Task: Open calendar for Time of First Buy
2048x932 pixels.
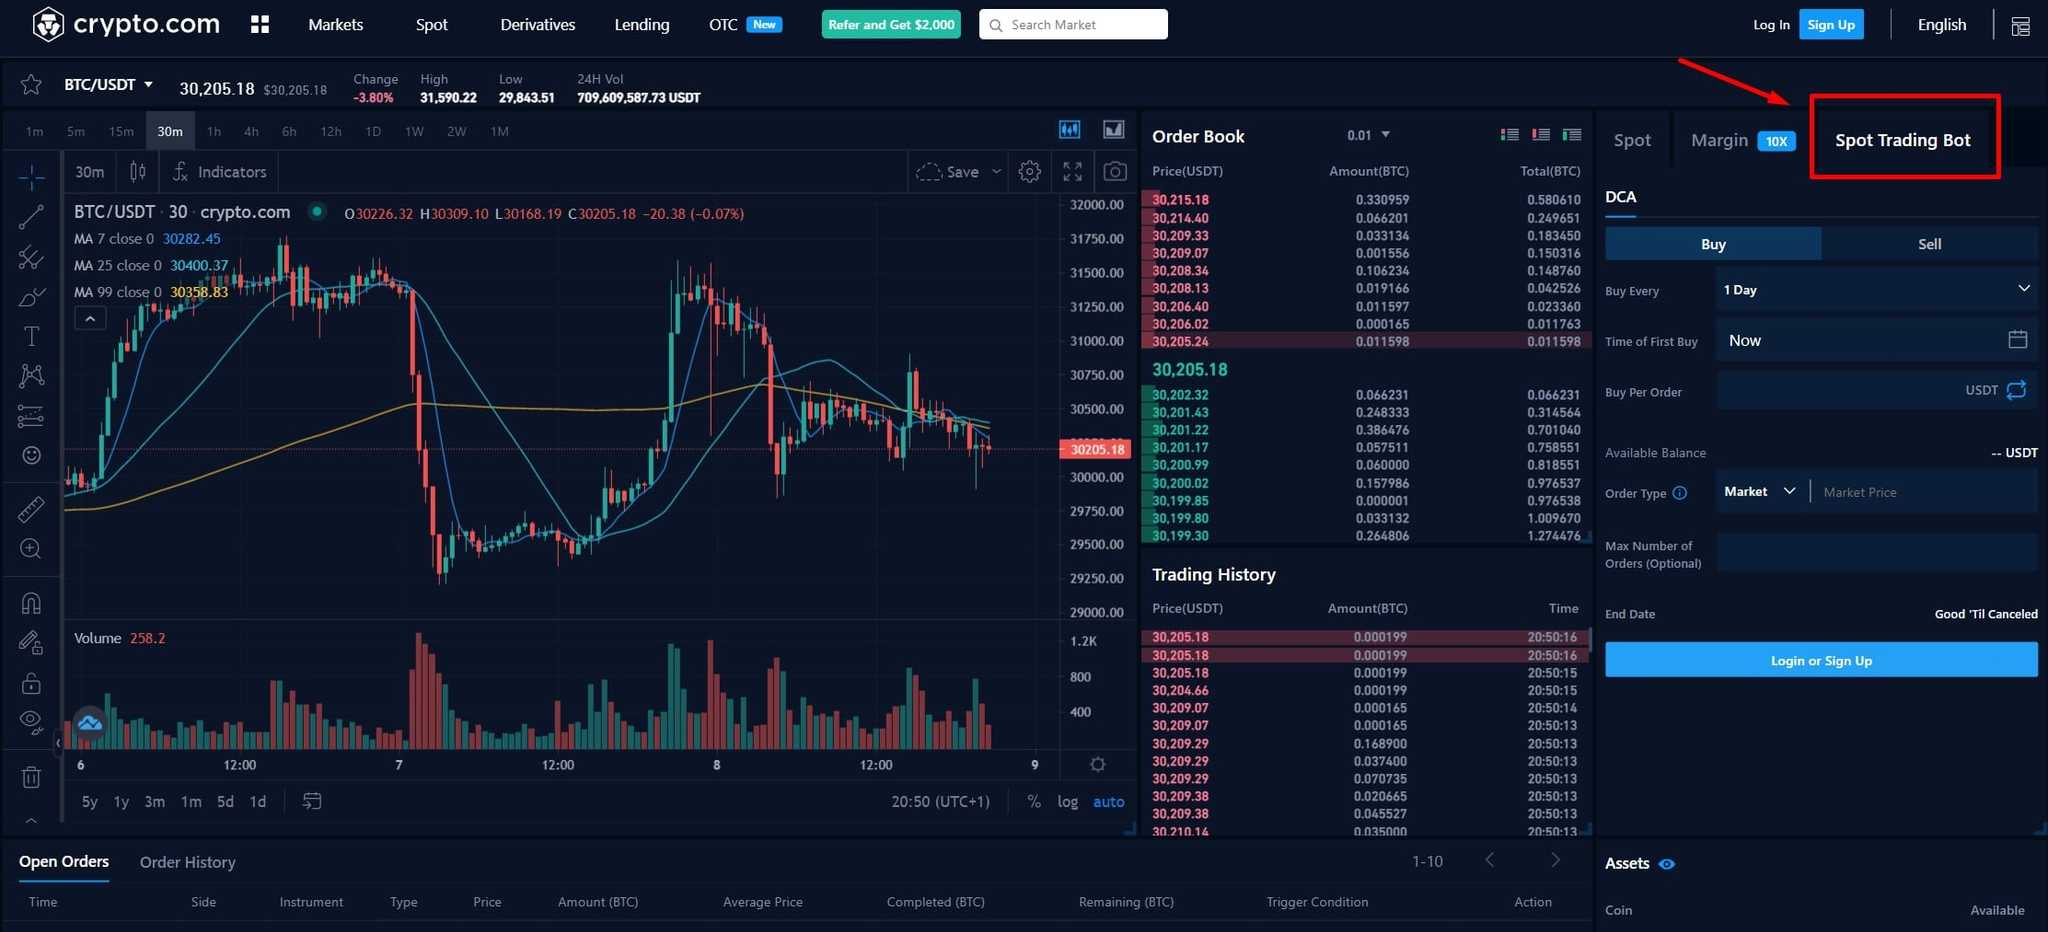Action: [x=2017, y=340]
